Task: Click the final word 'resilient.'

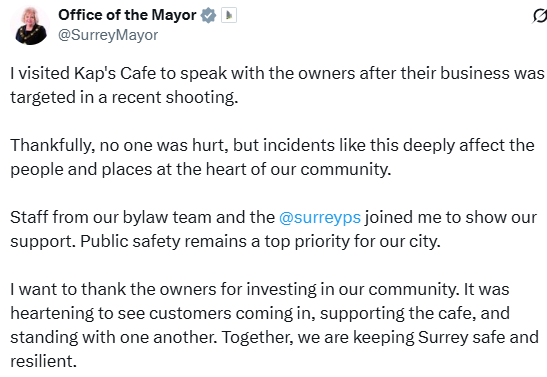Action: pyautogui.click(x=43, y=361)
